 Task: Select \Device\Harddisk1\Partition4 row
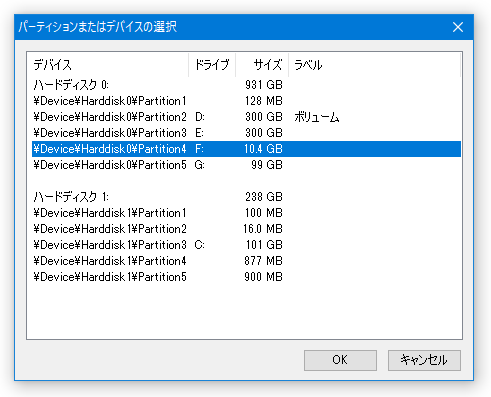246,261
